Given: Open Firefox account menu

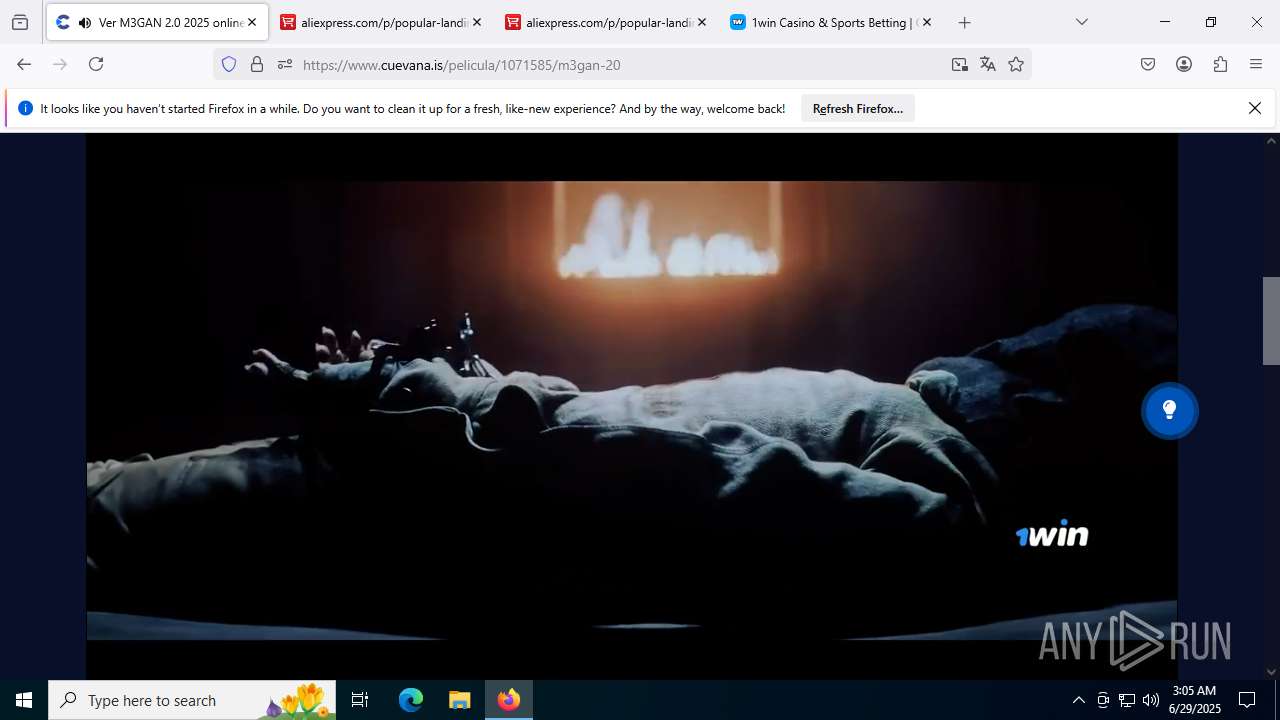Looking at the screenshot, I should point(1184,64).
